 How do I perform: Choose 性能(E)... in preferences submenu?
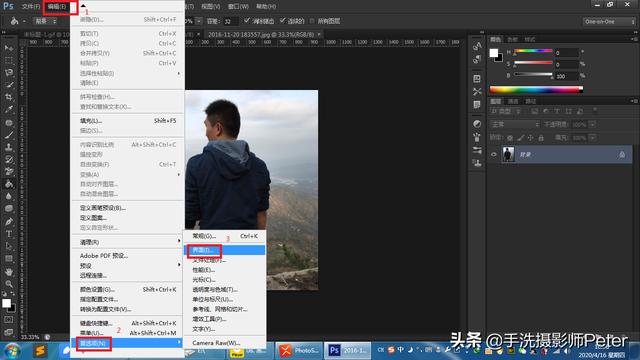click(x=224, y=270)
